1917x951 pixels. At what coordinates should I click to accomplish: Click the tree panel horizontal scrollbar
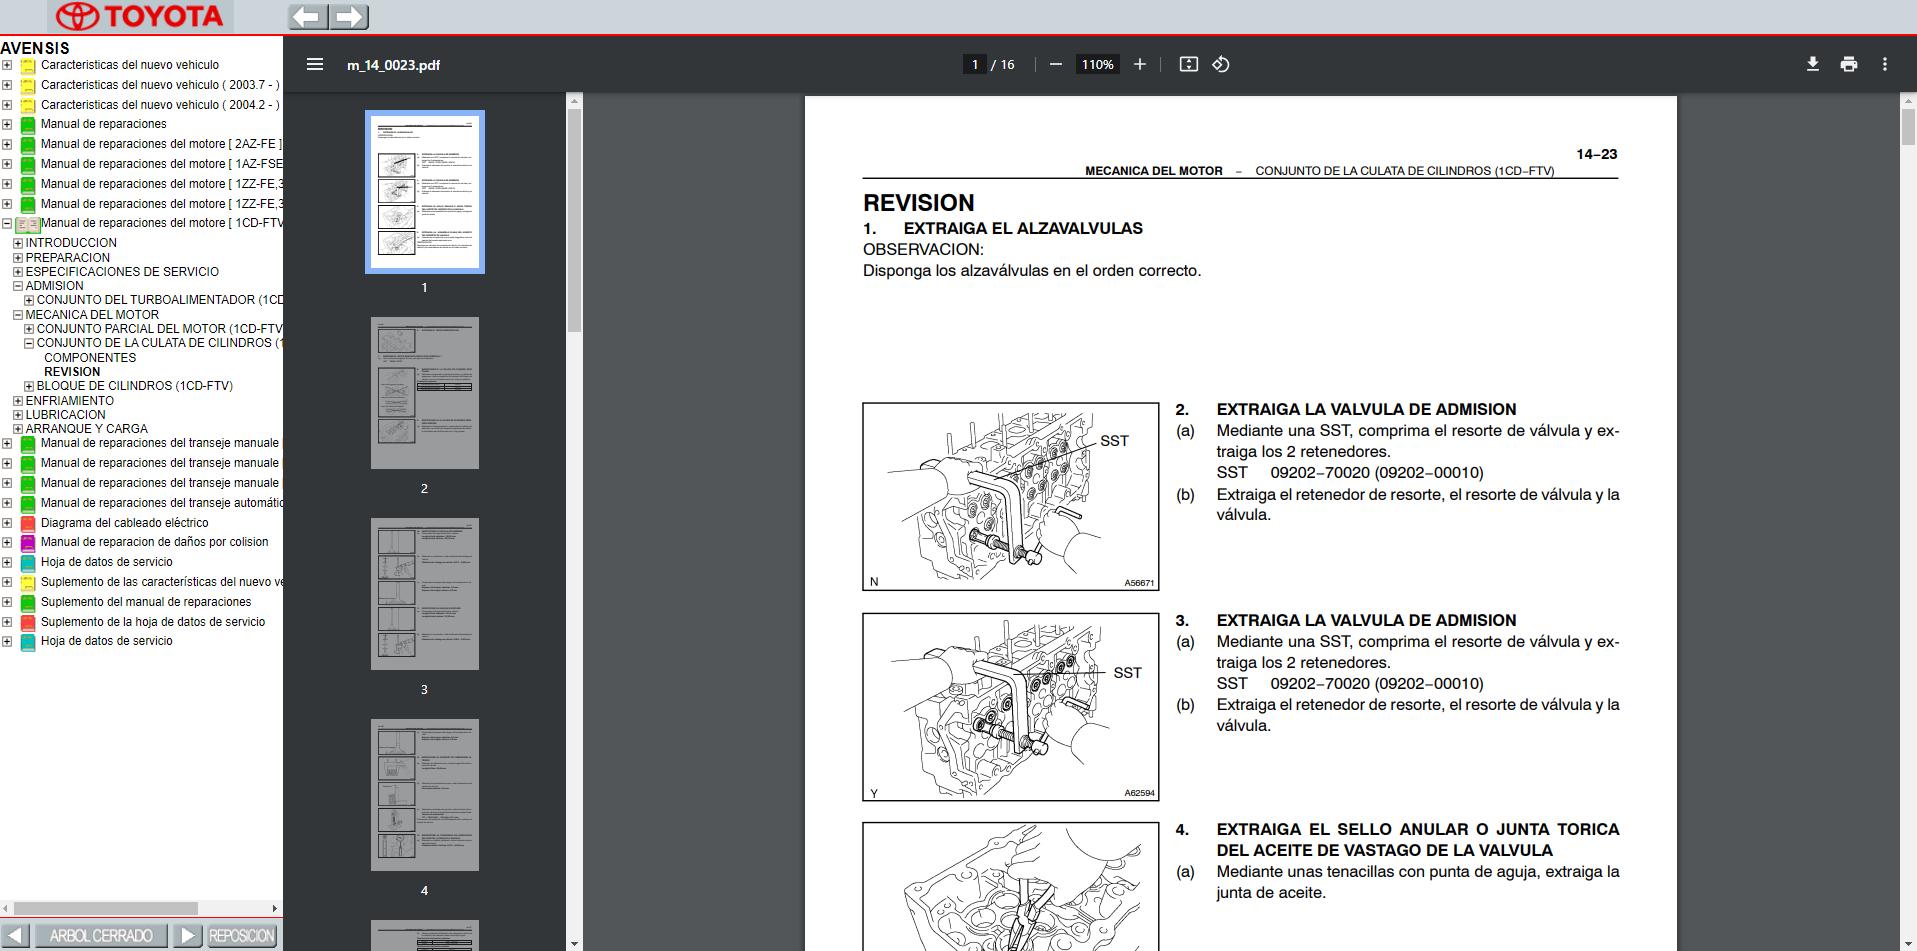(x=105, y=909)
